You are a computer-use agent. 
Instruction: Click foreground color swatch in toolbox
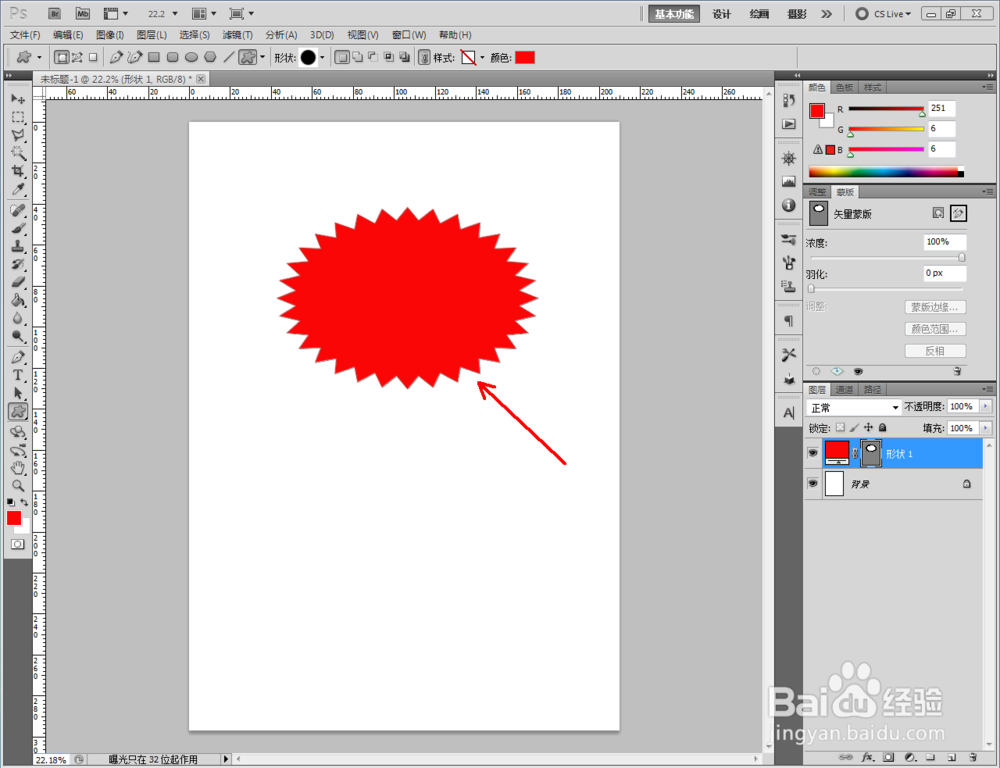(13, 518)
